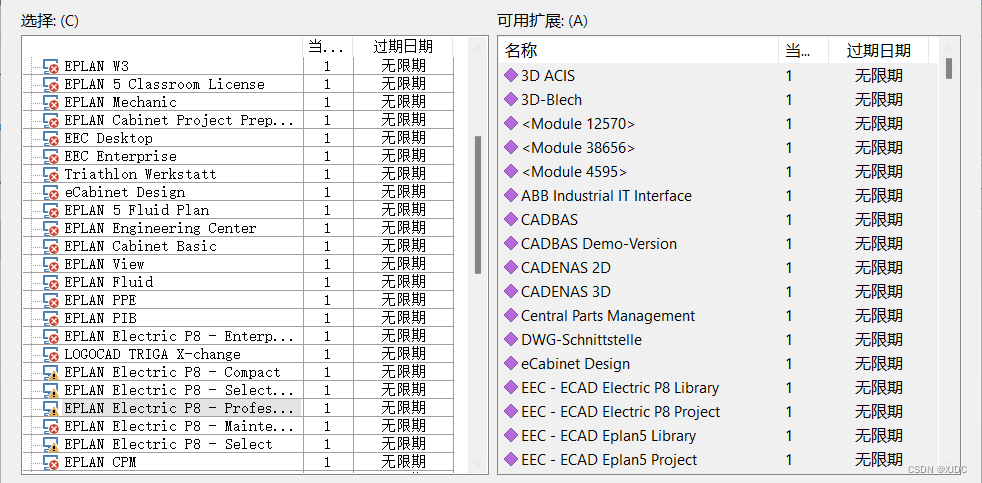
Task: Click the EPLAN Fluid license icon
Action: pos(51,283)
